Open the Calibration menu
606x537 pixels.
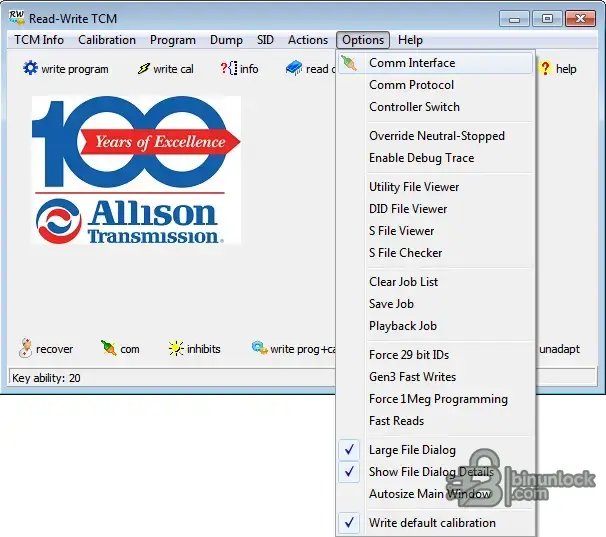(107, 40)
